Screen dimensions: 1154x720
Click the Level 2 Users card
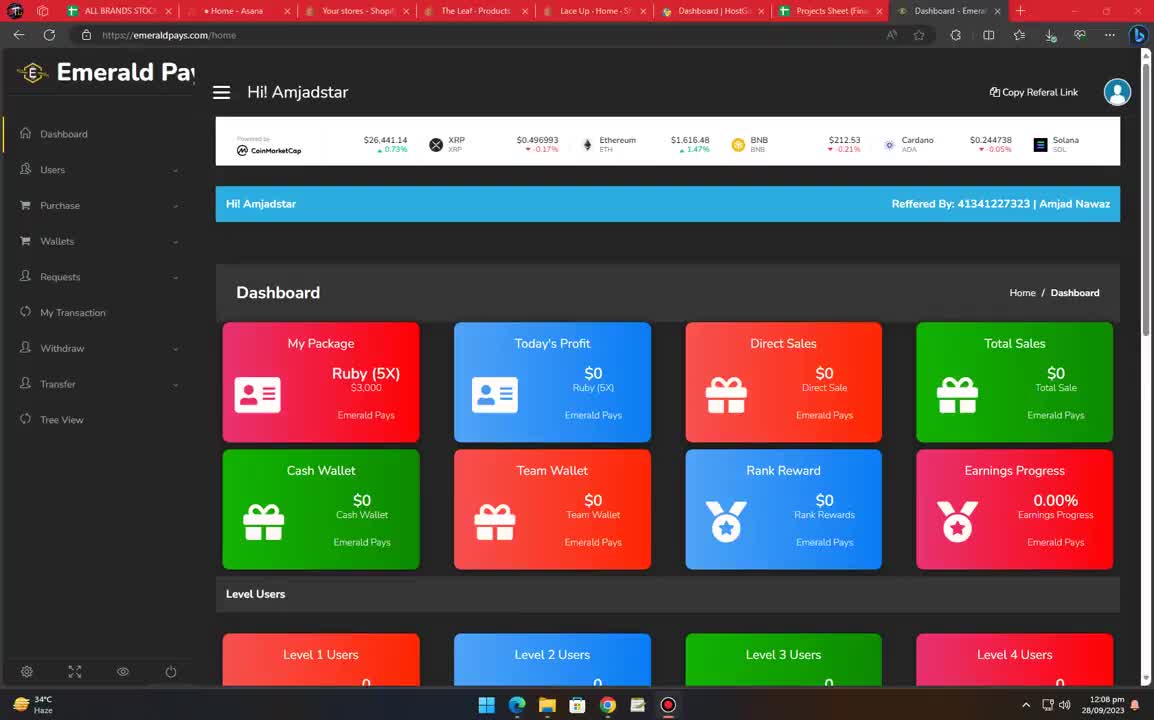[x=552, y=660]
